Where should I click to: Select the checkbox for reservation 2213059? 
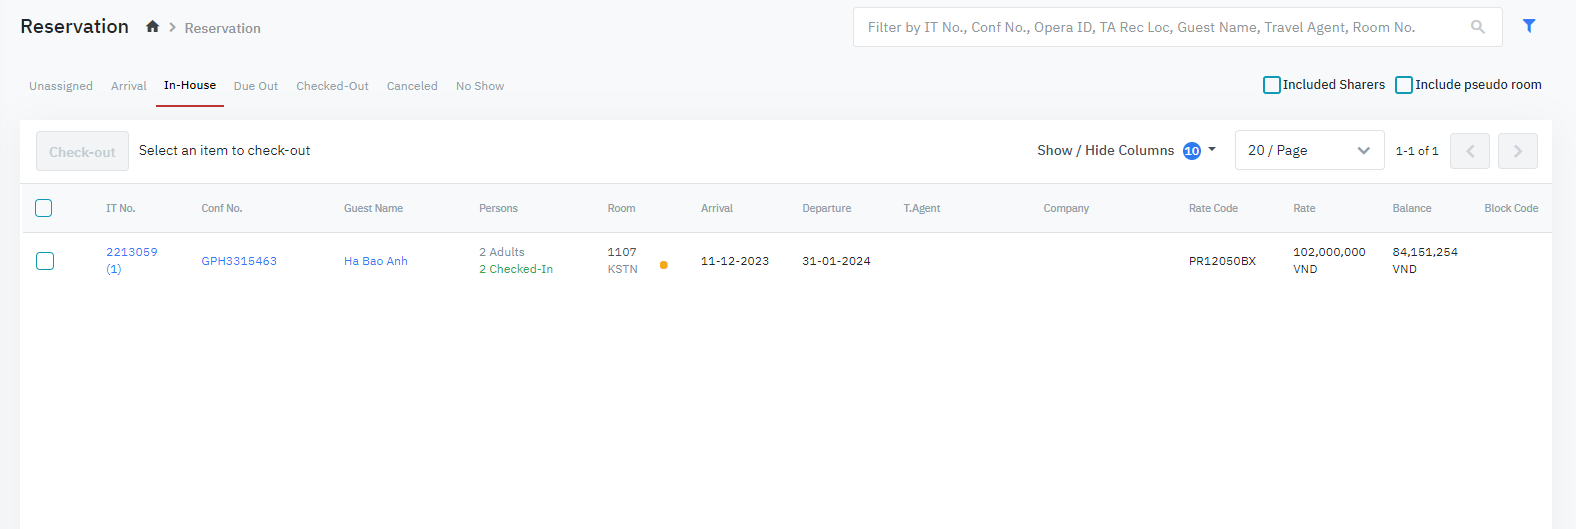[x=45, y=261]
